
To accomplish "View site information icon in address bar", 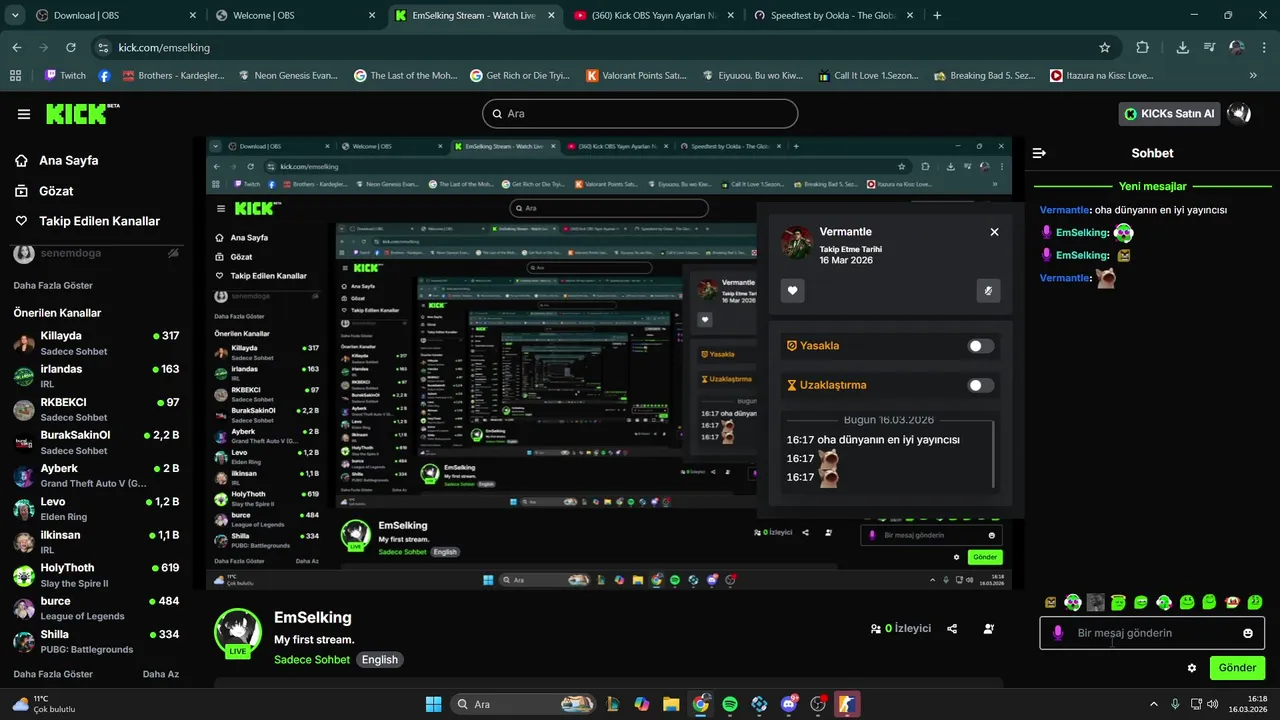I will tap(103, 47).
